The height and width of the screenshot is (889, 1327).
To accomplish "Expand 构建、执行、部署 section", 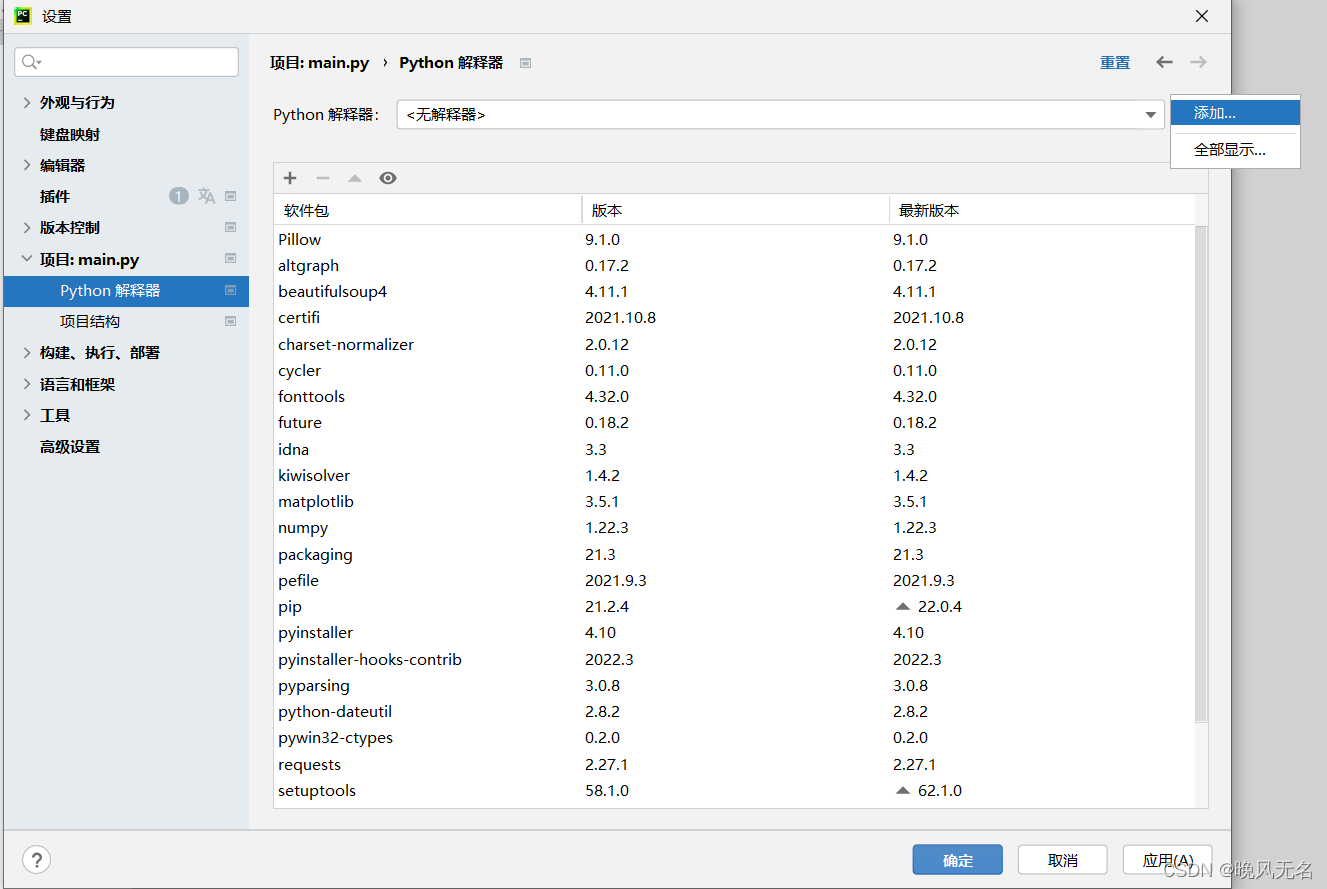I will pyautogui.click(x=27, y=352).
